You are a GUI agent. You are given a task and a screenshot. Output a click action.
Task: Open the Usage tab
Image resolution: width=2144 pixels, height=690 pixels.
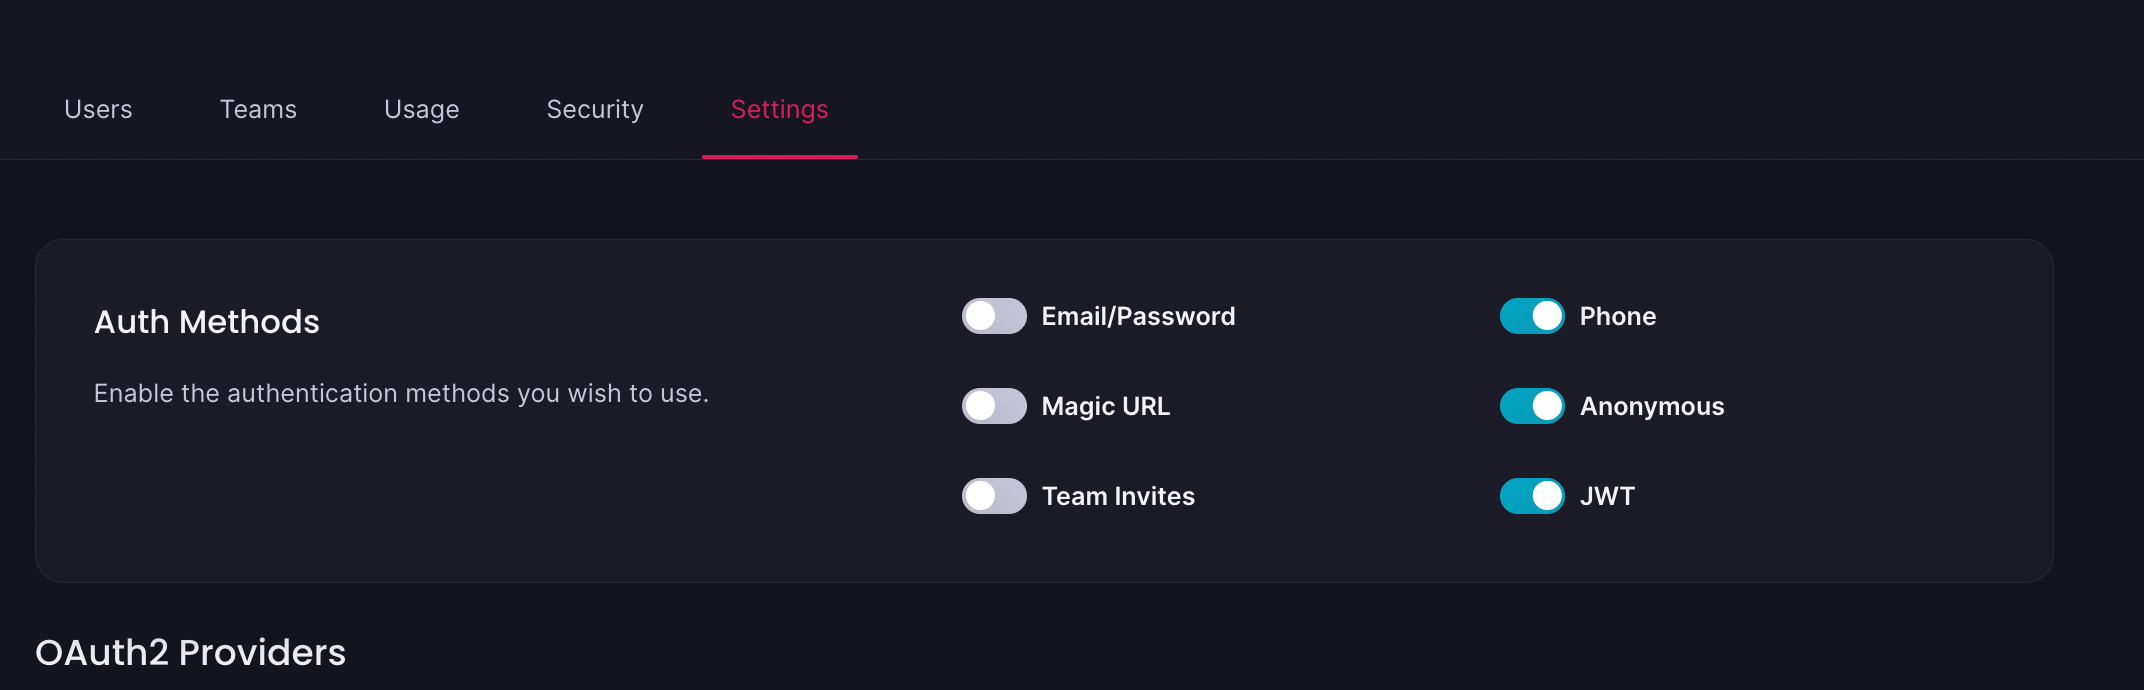coord(422,109)
